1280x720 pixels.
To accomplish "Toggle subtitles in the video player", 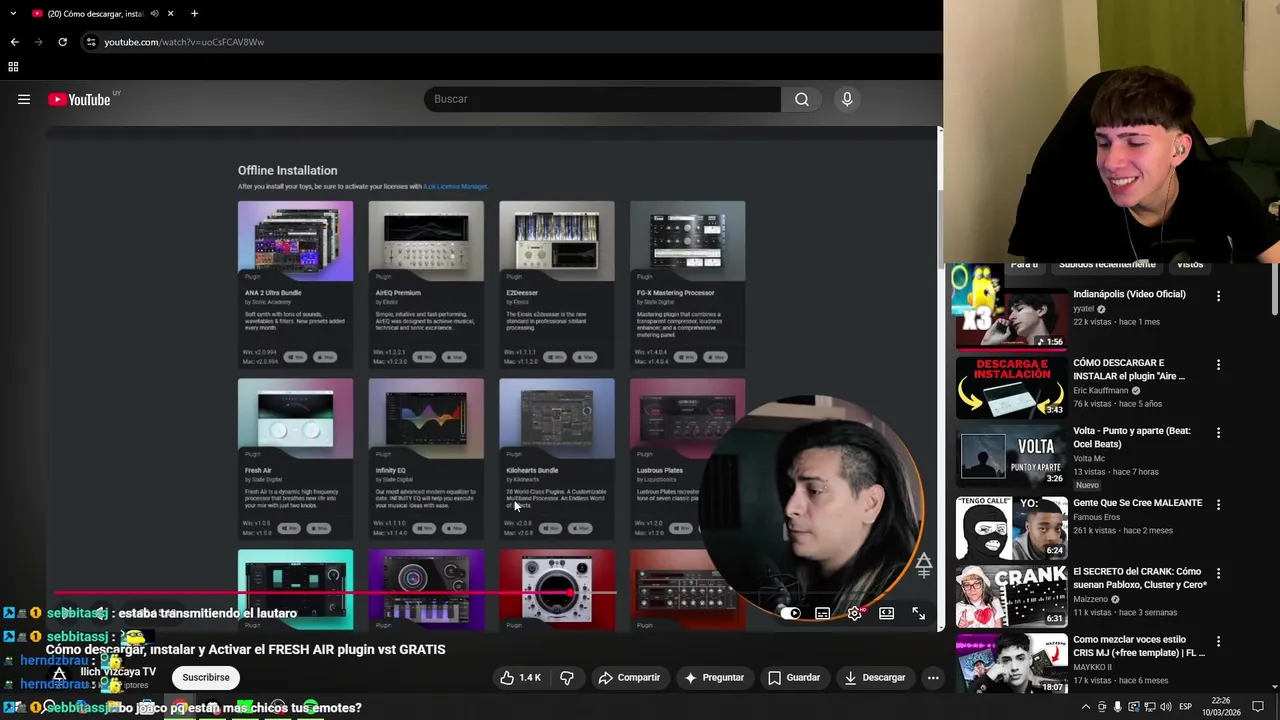I will pos(822,613).
